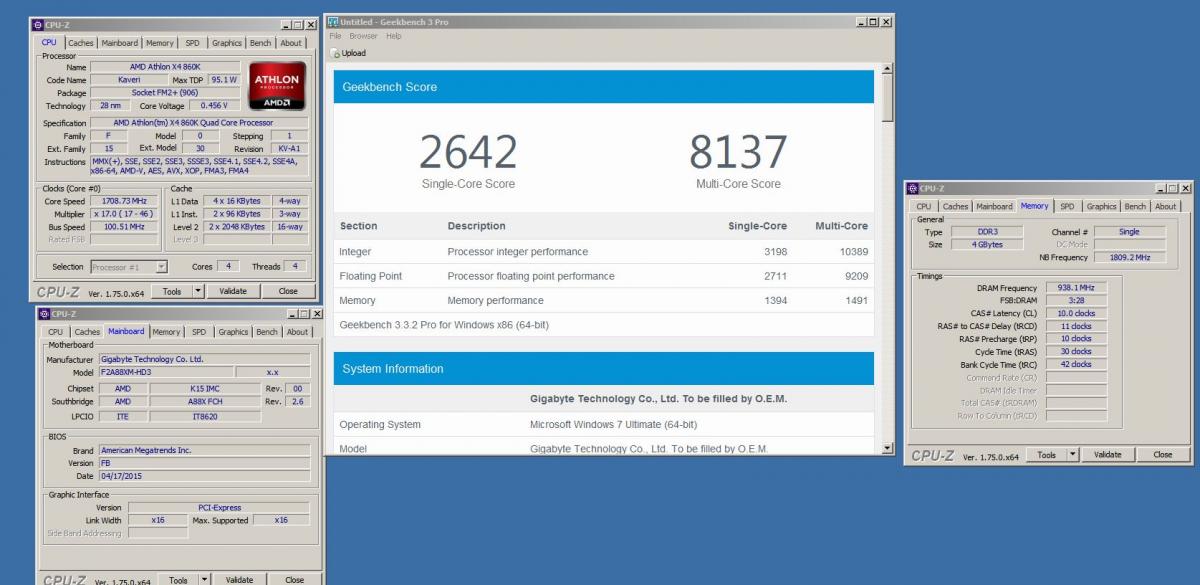Select the SPD tab in the Mainboard window
The width and height of the screenshot is (1200, 585).
pos(199,332)
